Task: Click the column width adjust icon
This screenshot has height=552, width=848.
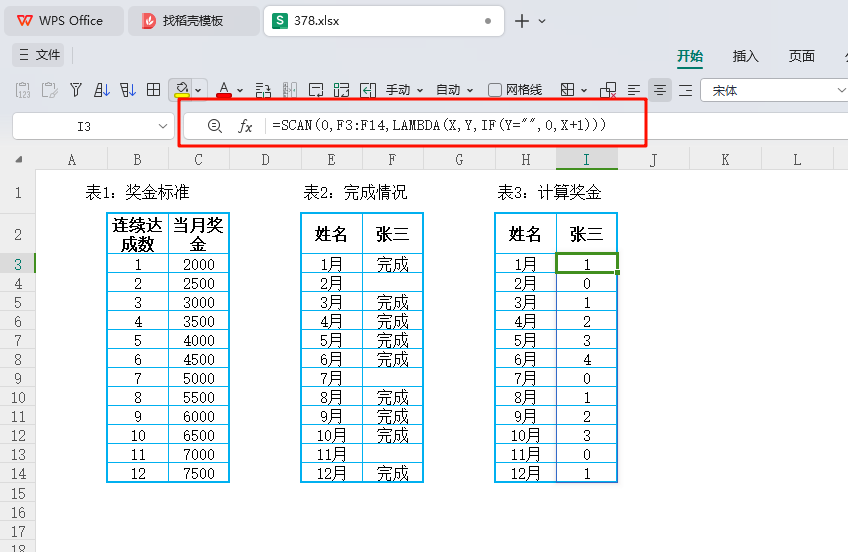Action: pyautogui.click(x=290, y=90)
